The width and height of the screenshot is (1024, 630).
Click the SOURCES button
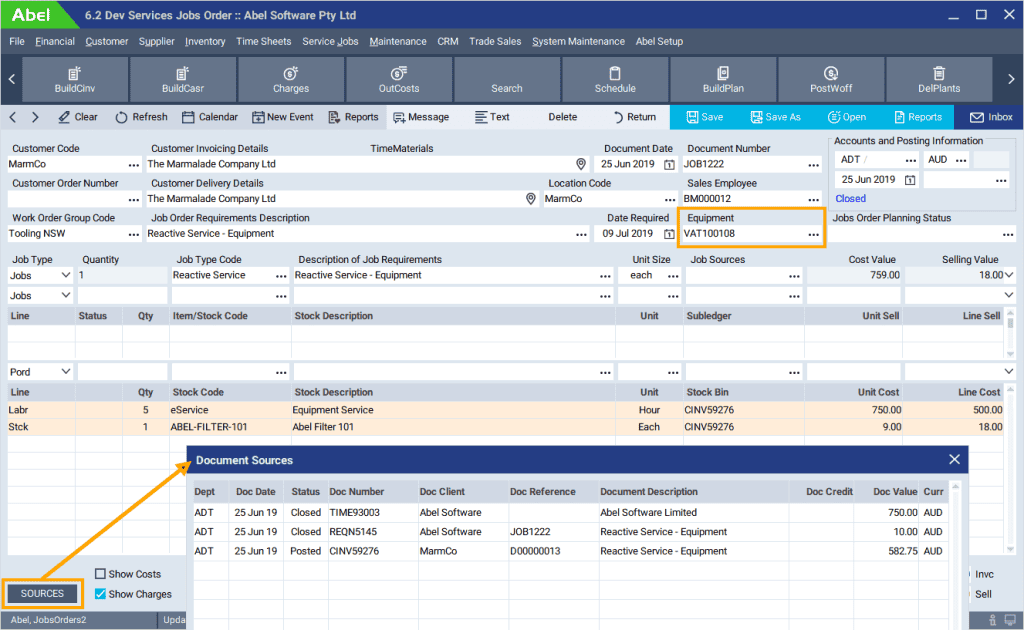(x=42, y=594)
